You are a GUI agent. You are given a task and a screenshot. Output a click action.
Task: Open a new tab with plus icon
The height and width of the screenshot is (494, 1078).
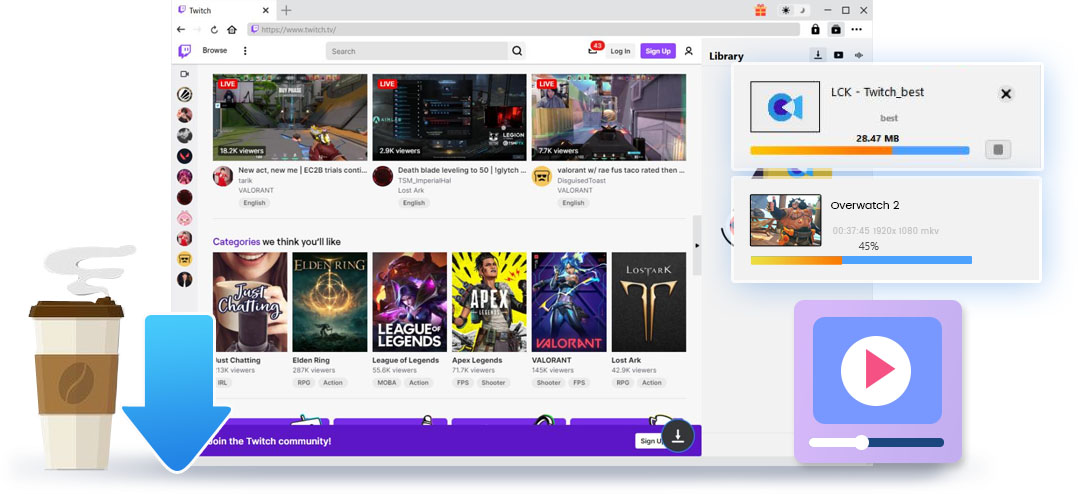[287, 10]
